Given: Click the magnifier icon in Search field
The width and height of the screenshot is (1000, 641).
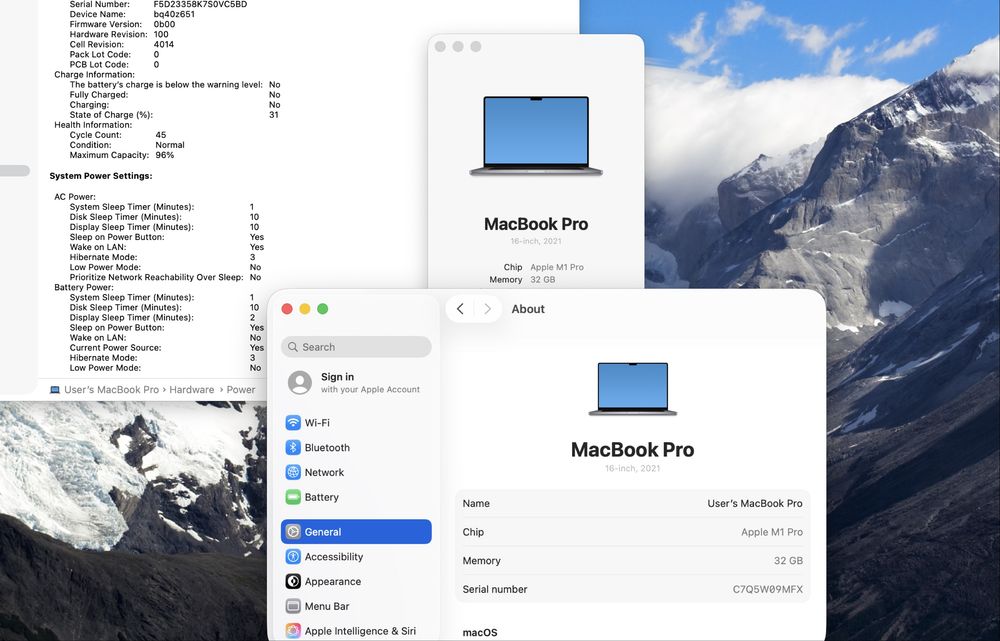Looking at the screenshot, I should tap(293, 347).
